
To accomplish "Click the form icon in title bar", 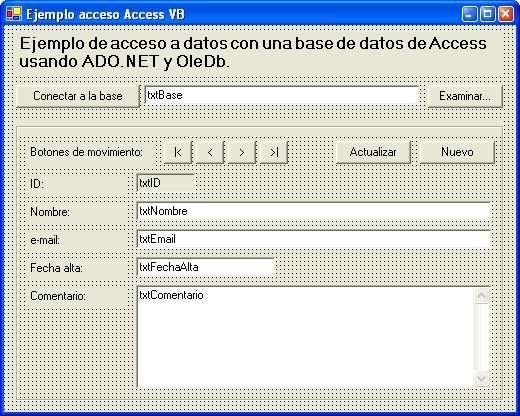I will tap(14, 14).
